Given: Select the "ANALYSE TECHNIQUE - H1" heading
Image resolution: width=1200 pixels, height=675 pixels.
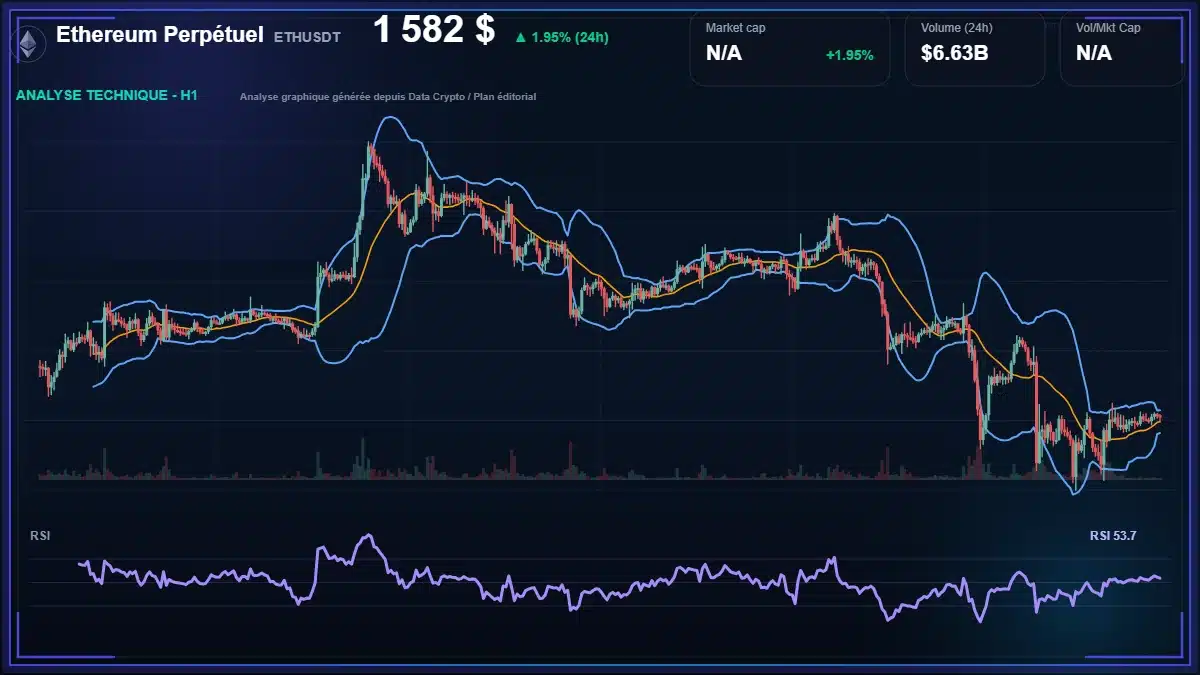Looking at the screenshot, I should click(107, 96).
